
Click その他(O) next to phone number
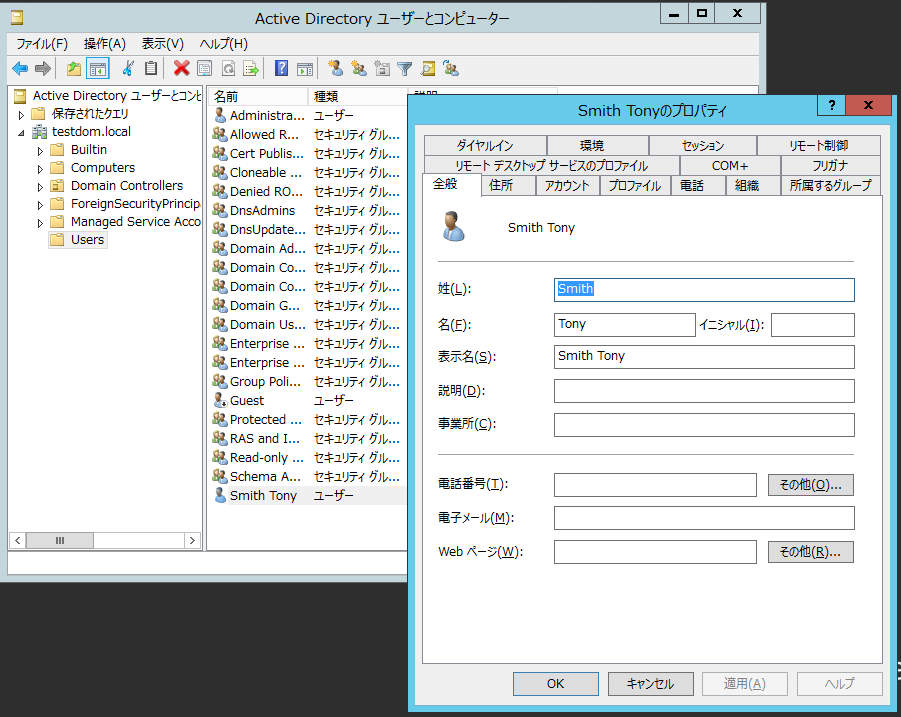[x=811, y=485]
